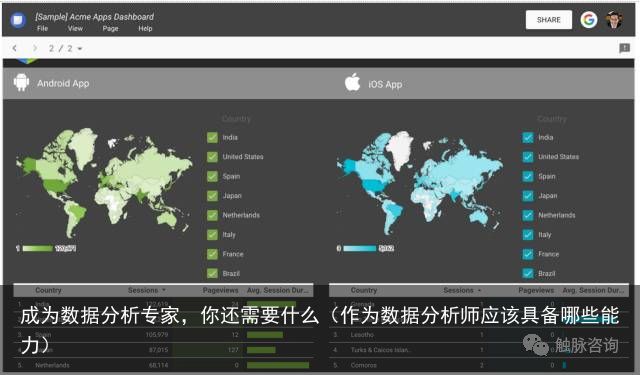Uncheck India in Android country filter

coord(212,138)
